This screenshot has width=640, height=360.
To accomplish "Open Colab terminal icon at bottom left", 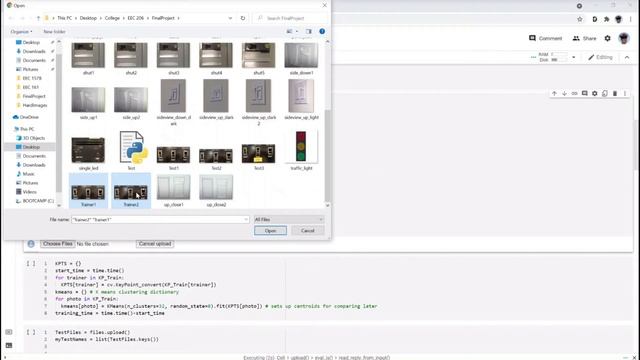I will coord(9,345).
